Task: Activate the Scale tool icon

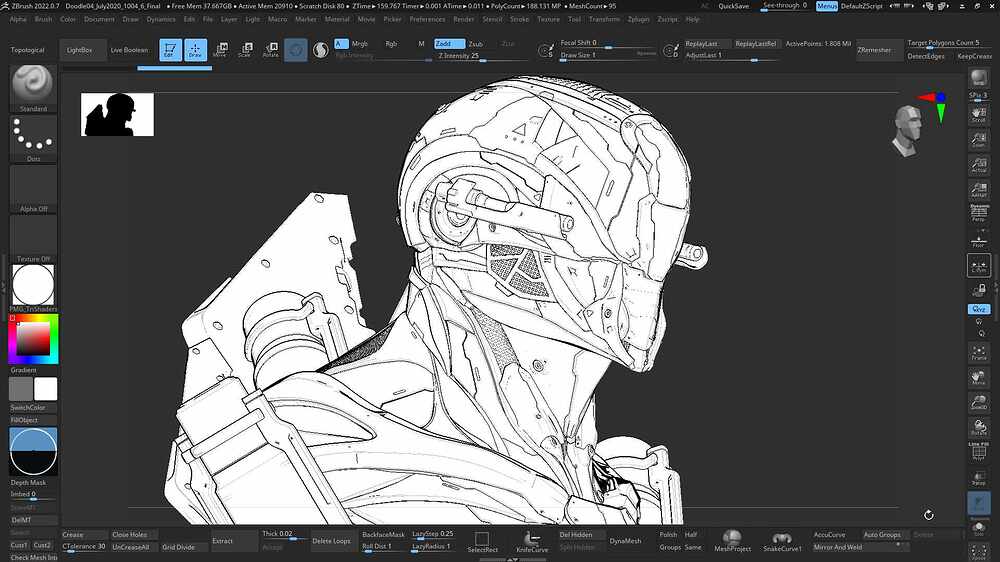Action: coord(245,50)
